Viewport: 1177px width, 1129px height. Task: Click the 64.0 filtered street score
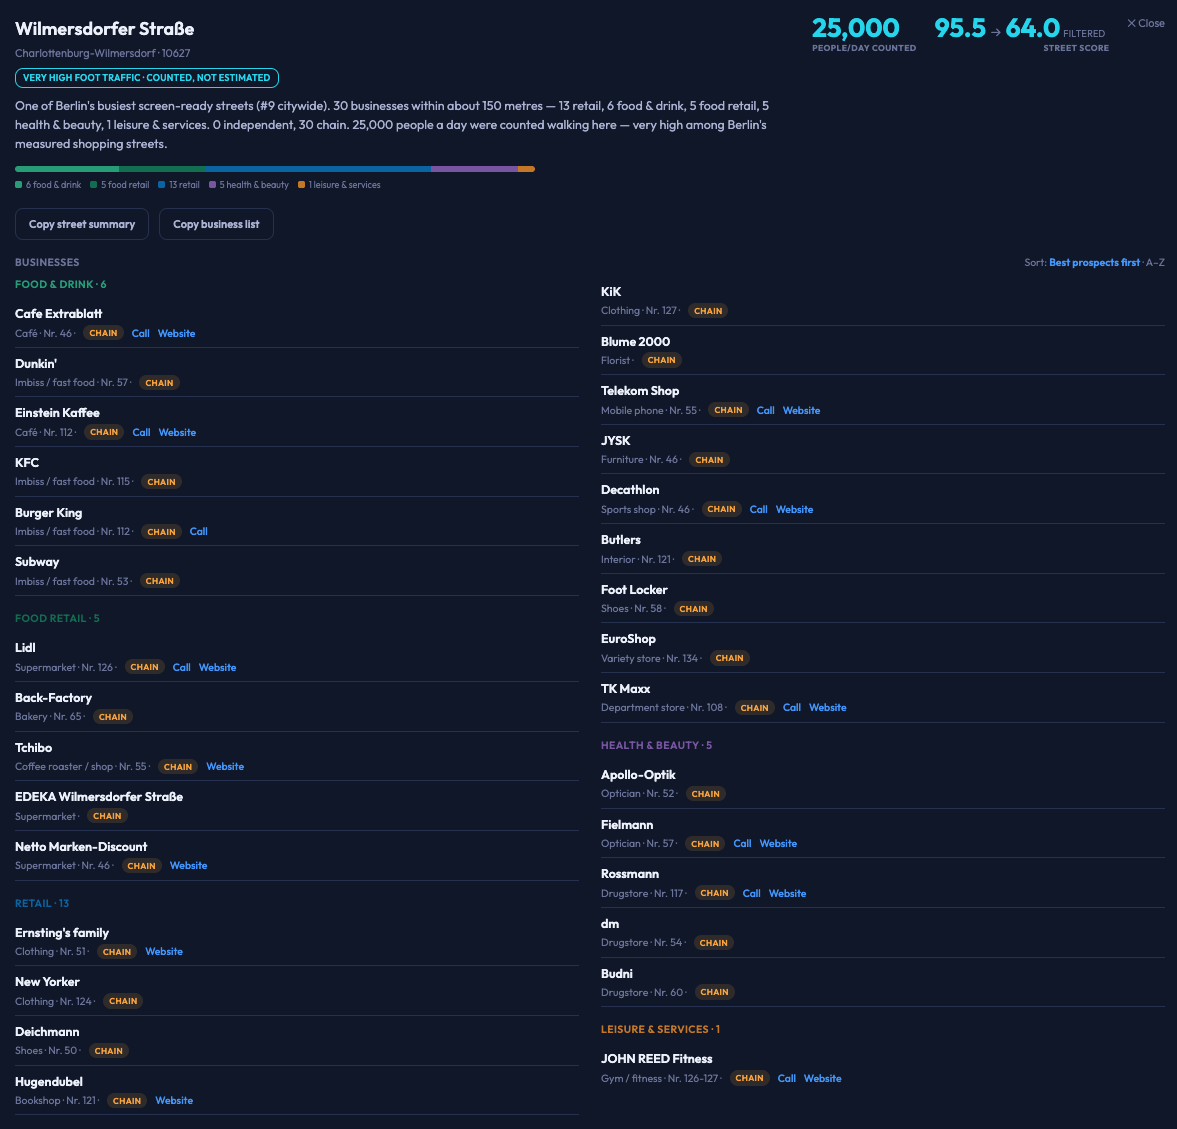click(1032, 29)
